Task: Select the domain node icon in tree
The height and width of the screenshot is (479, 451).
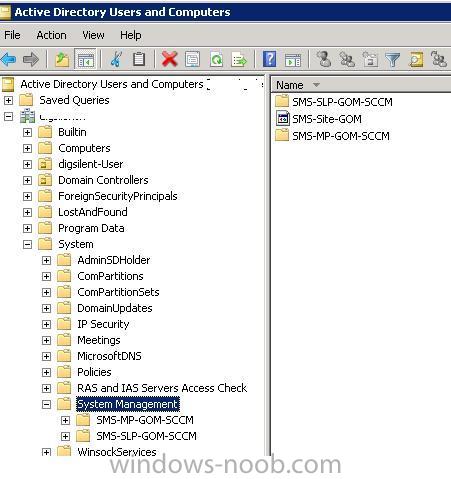Action: (27, 116)
